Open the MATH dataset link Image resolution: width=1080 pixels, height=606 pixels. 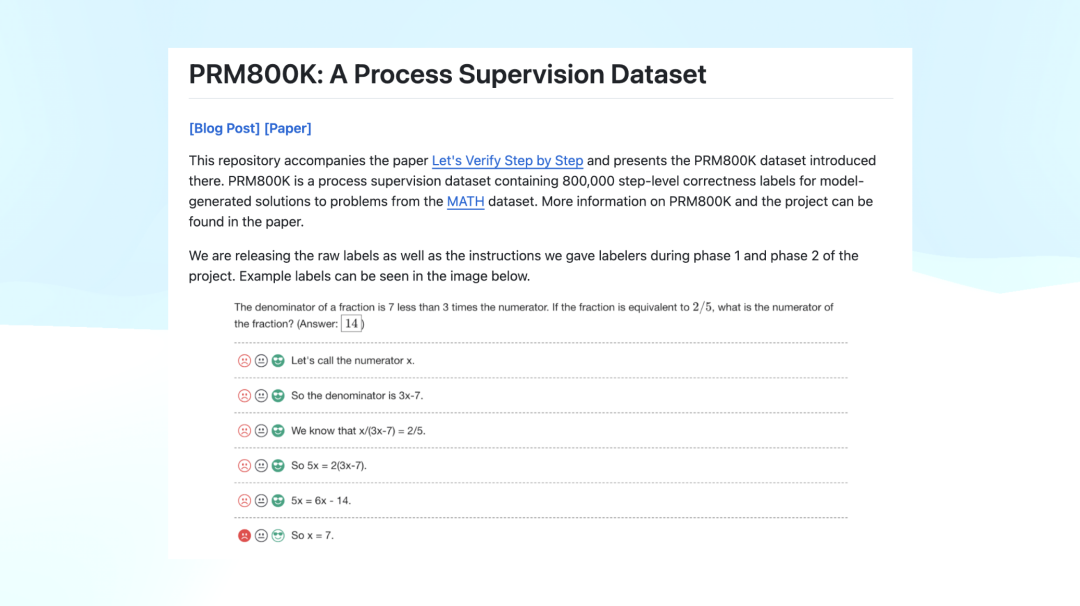[x=465, y=202]
